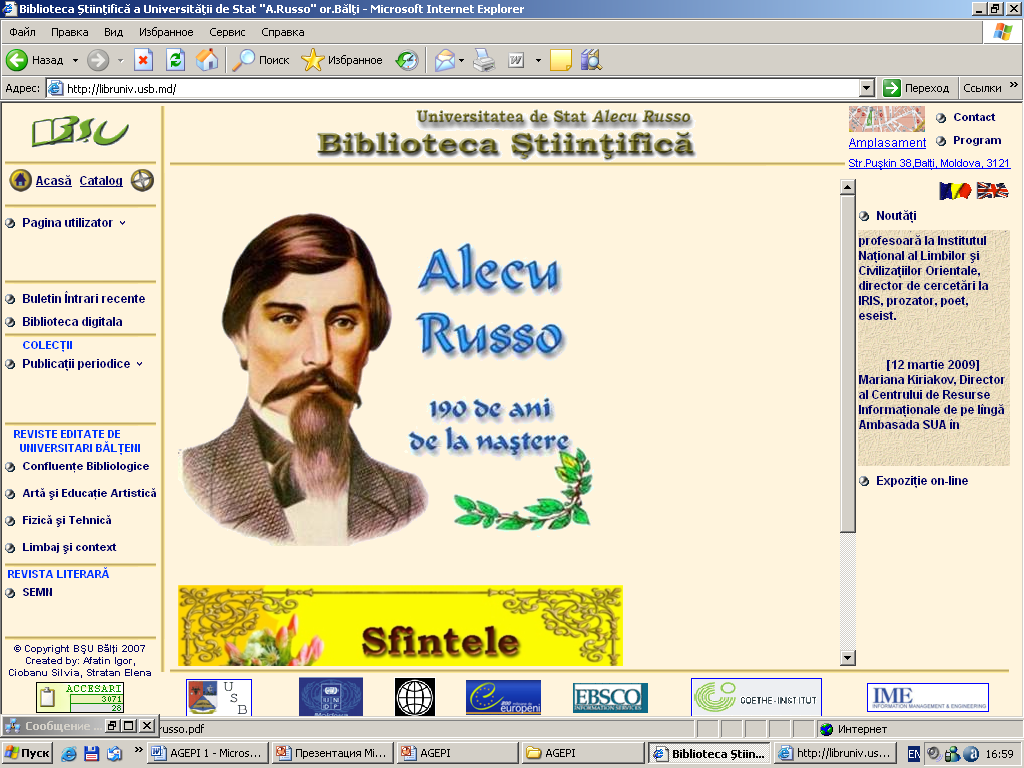The width and height of the screenshot is (1024, 768).
Task: Open the address bar URL dropdown
Action: click(x=867, y=88)
